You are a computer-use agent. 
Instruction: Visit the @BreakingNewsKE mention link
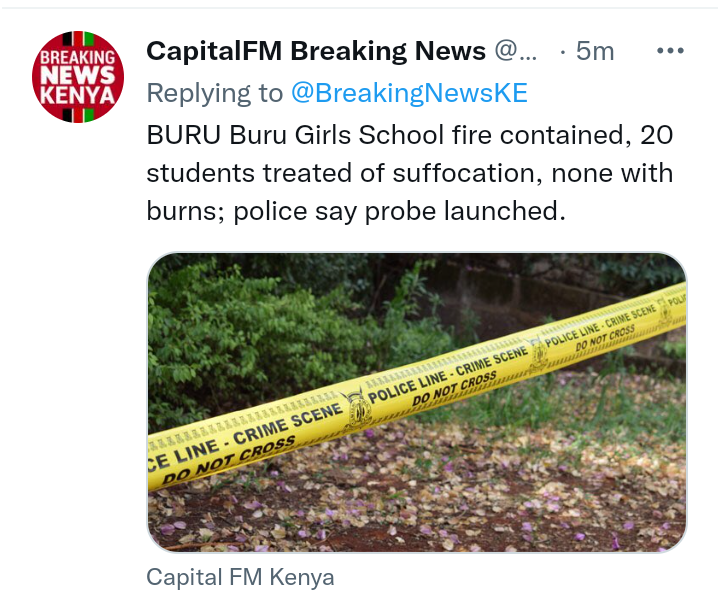click(409, 93)
